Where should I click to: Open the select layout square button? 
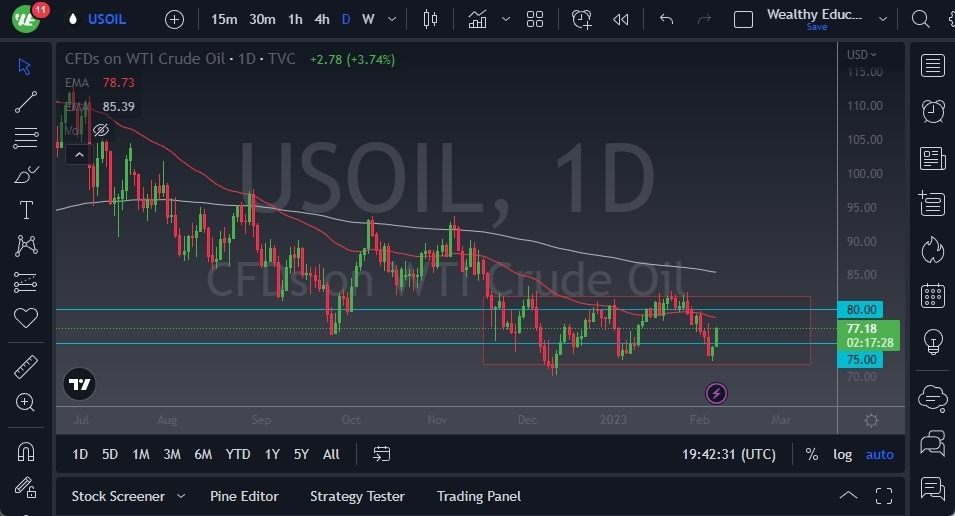pos(743,19)
